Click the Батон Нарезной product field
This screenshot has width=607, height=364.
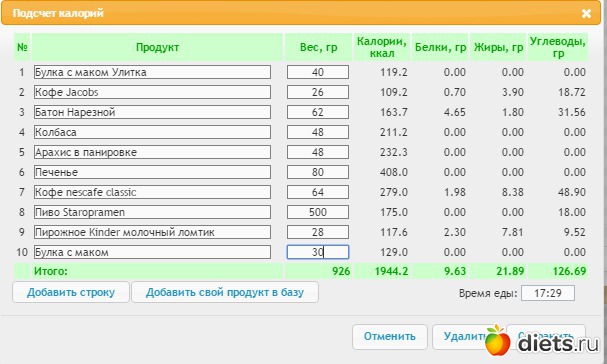pos(152,112)
